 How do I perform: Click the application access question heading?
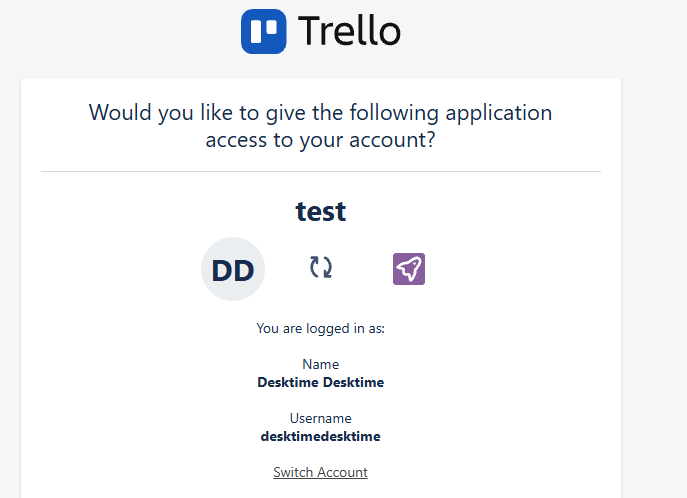[320, 125]
